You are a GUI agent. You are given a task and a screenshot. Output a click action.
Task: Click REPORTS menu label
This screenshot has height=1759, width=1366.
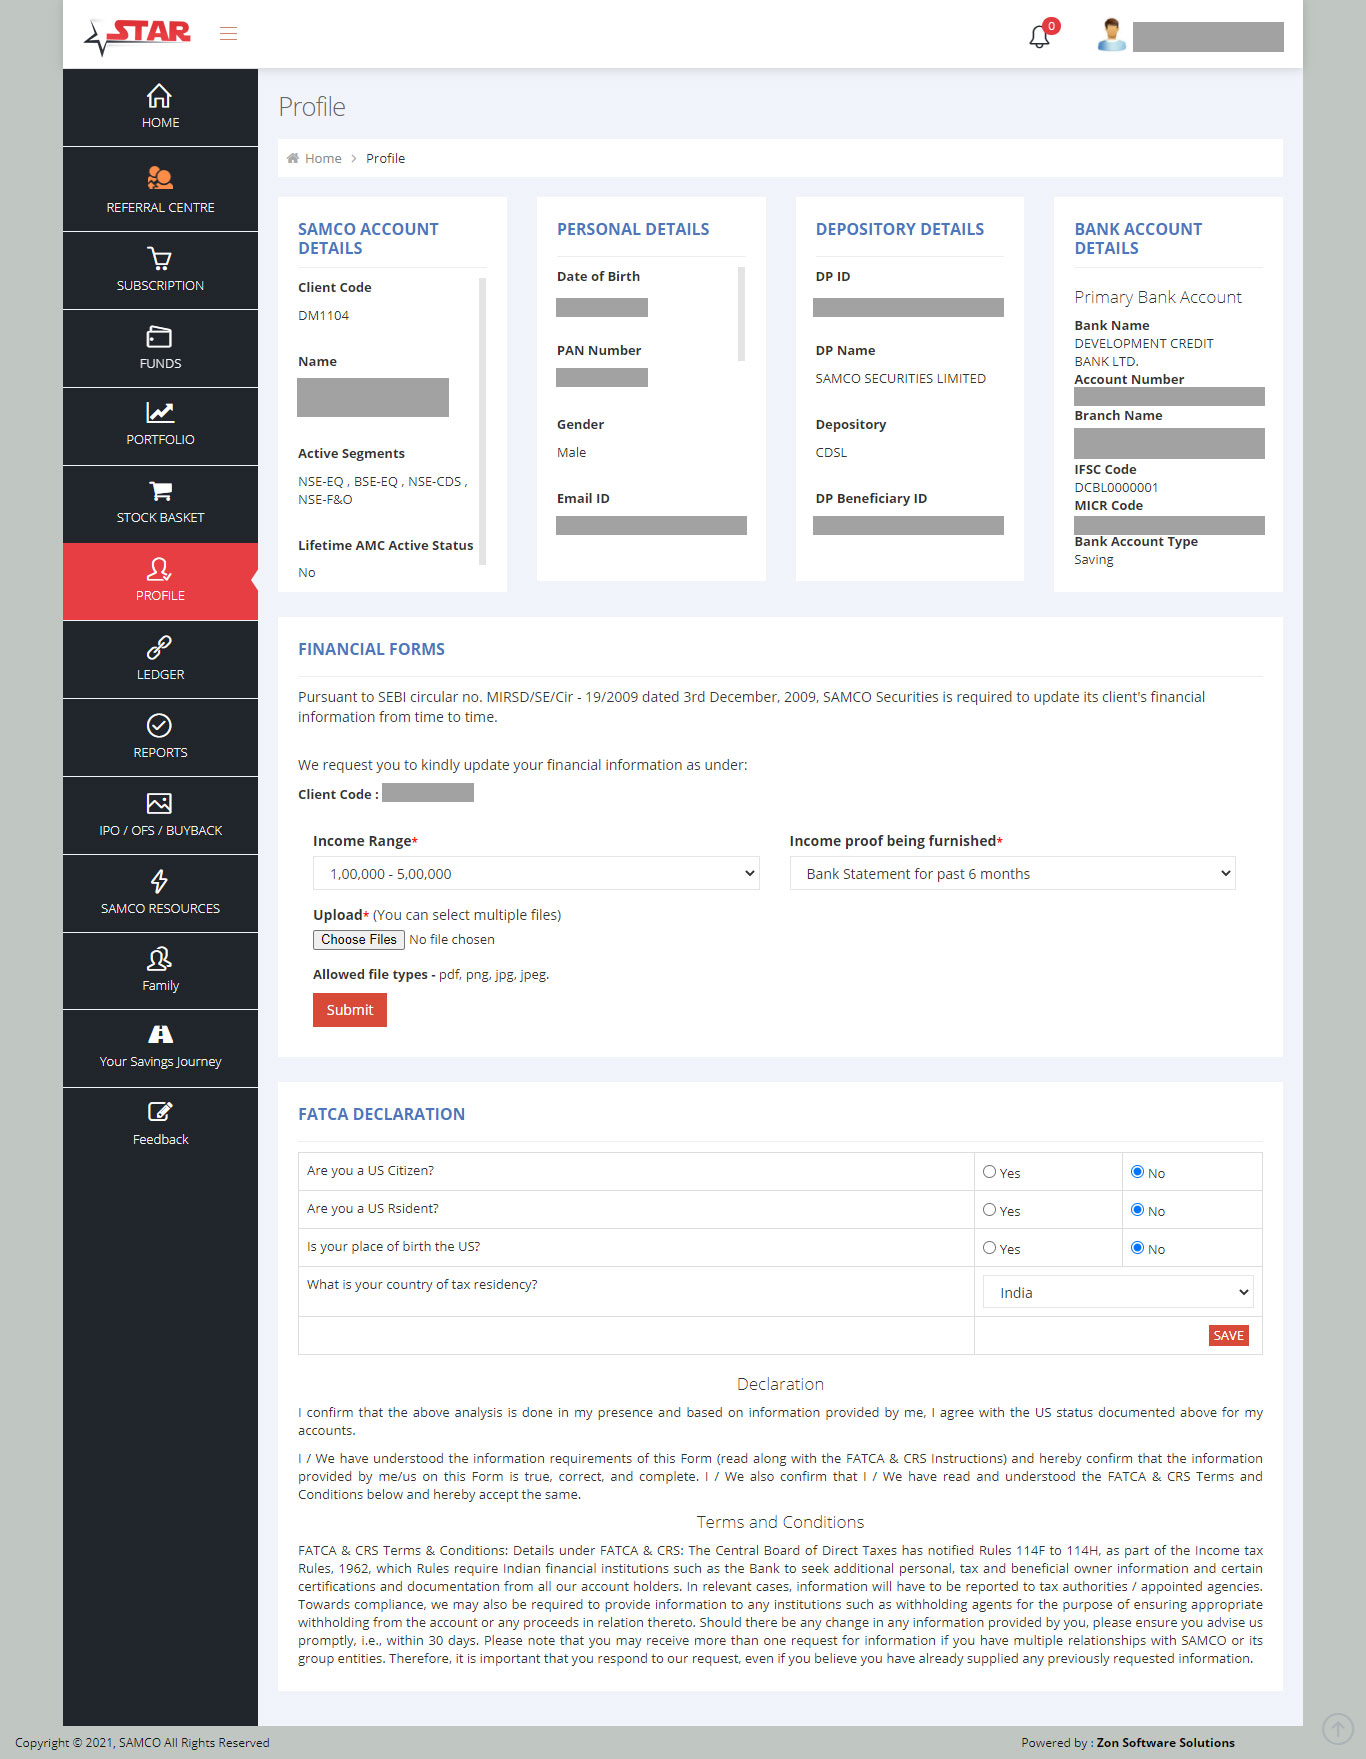160,753
